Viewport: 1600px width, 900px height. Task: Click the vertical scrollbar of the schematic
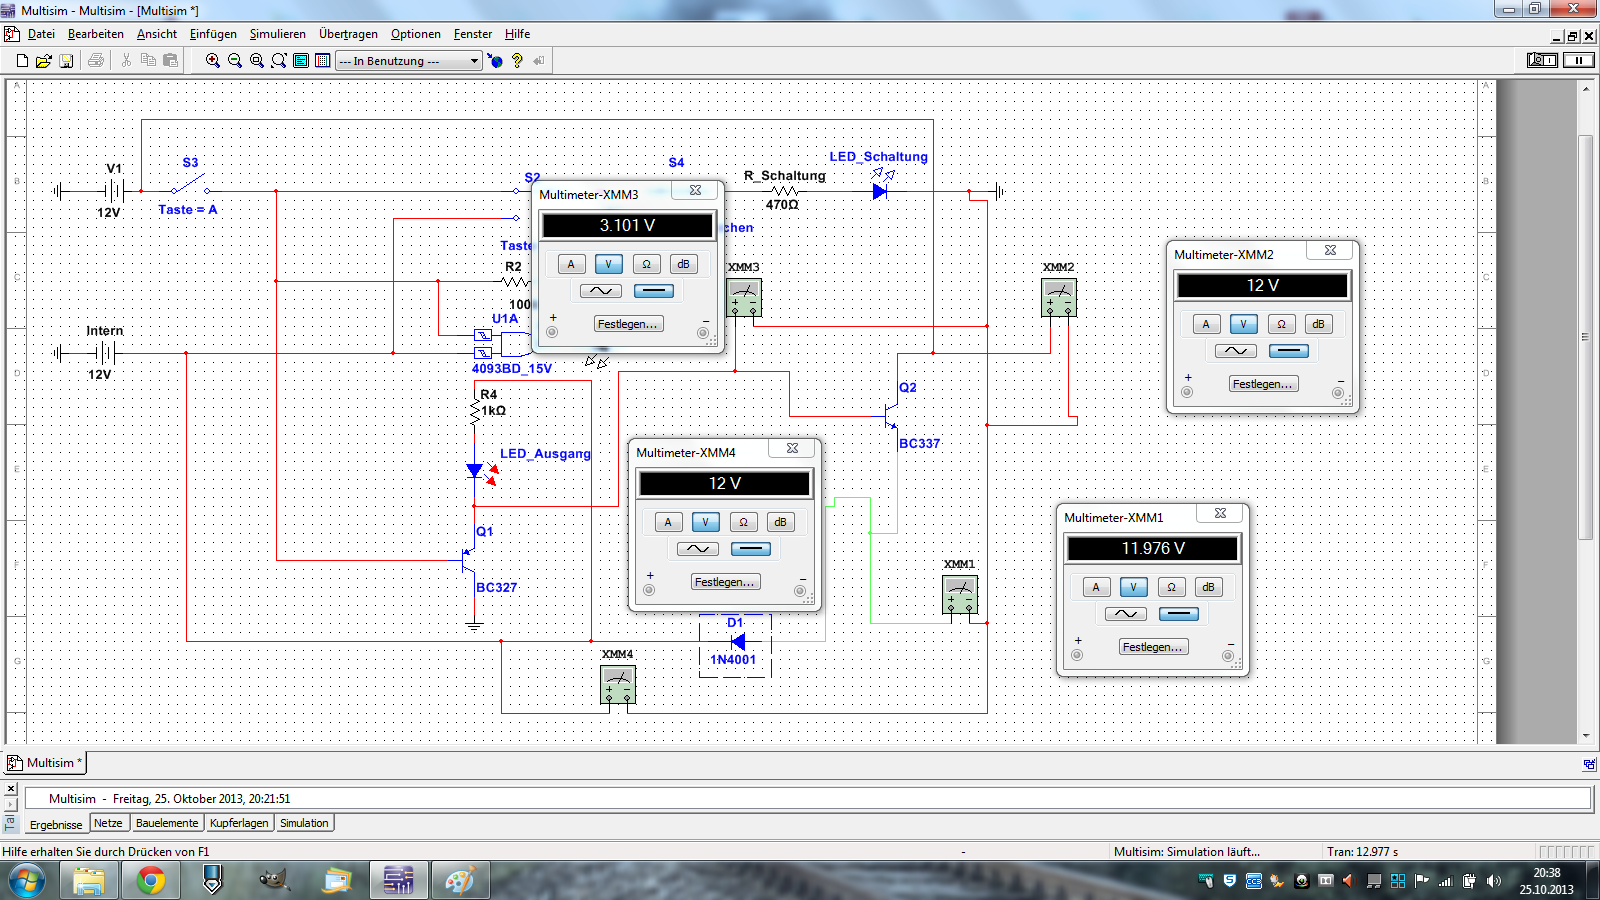point(1585,336)
